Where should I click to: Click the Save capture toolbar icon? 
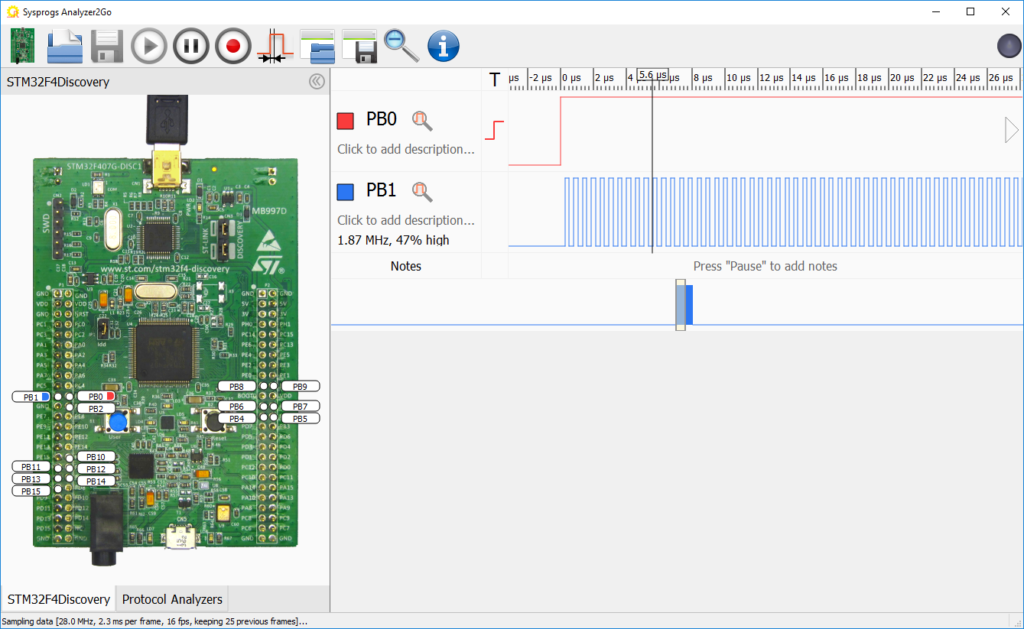click(106, 45)
